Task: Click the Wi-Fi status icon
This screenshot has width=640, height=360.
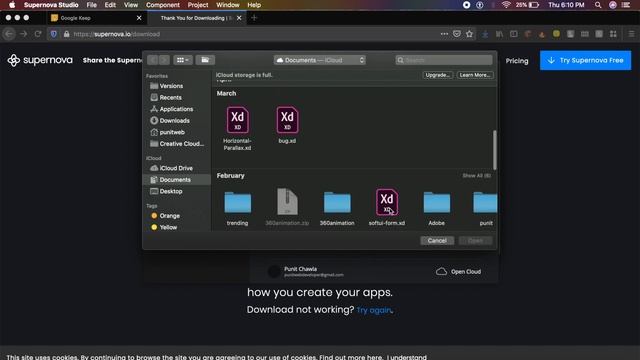Action: pos(506,5)
